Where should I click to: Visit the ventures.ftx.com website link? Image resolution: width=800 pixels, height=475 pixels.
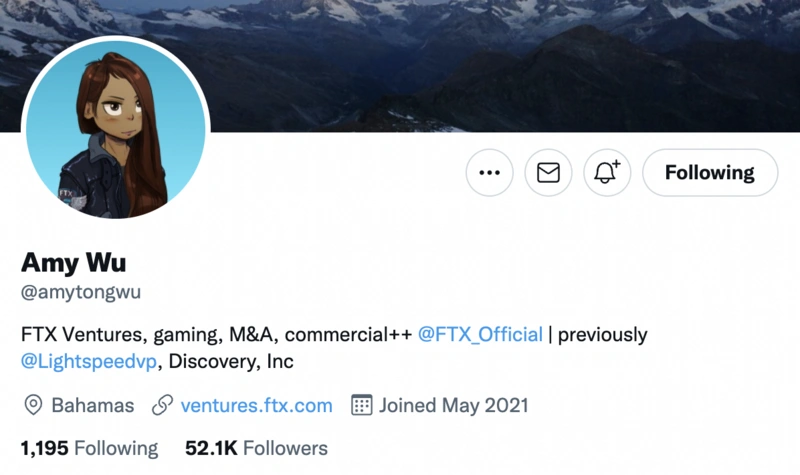256,405
